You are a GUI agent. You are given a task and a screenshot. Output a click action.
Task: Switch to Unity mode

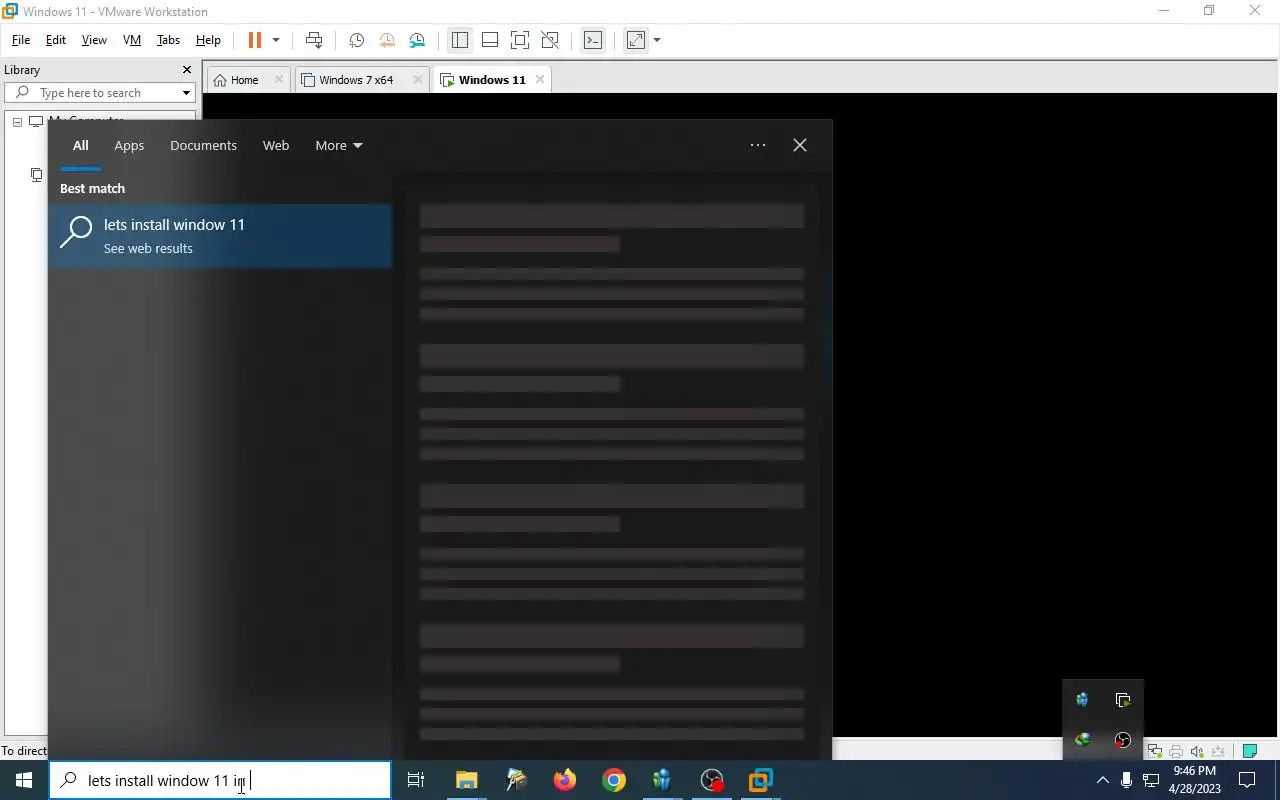(550, 40)
